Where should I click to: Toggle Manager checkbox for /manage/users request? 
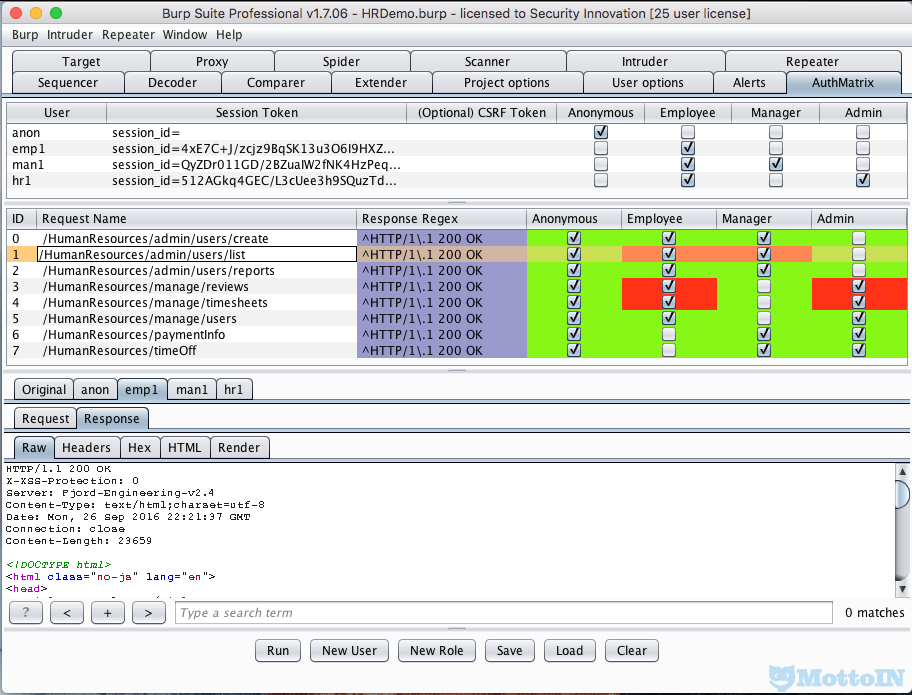click(764, 318)
